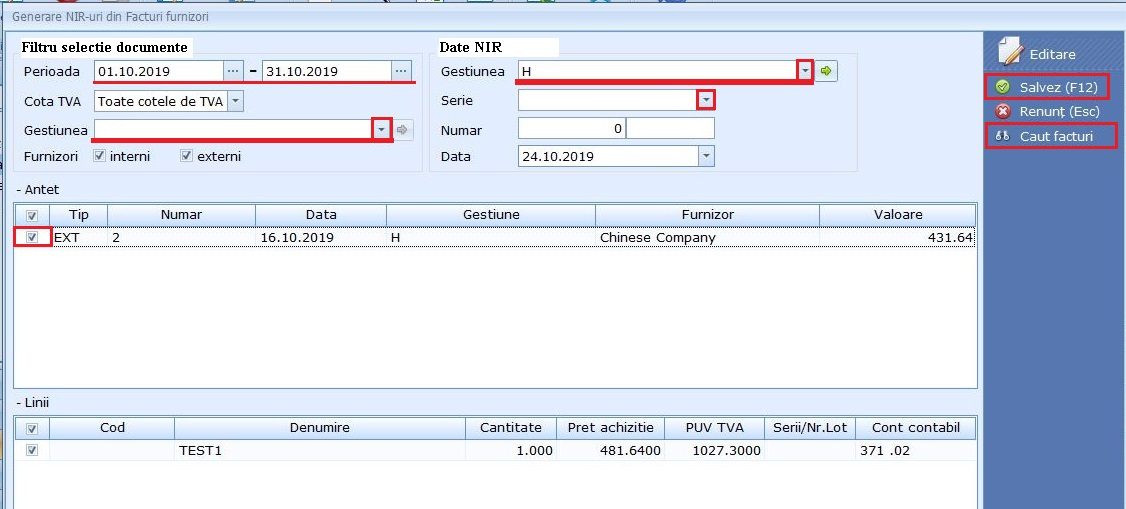Click the Numar field showing 0
This screenshot has height=509, width=1126.
[x=572, y=131]
